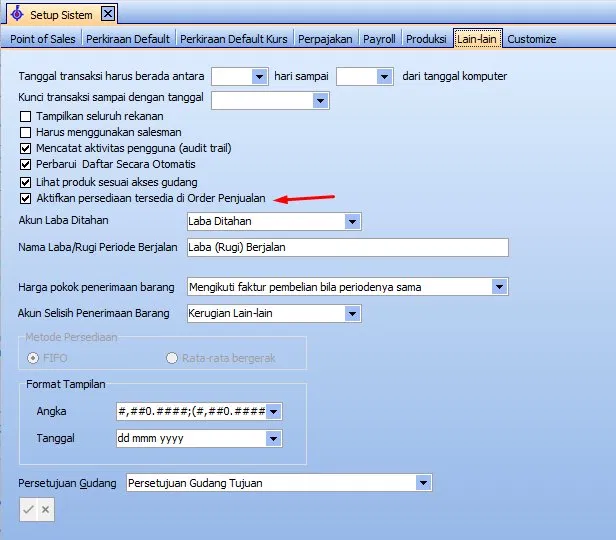Uncheck Perbarui Daftar Secara Otomatis

(x=26, y=164)
